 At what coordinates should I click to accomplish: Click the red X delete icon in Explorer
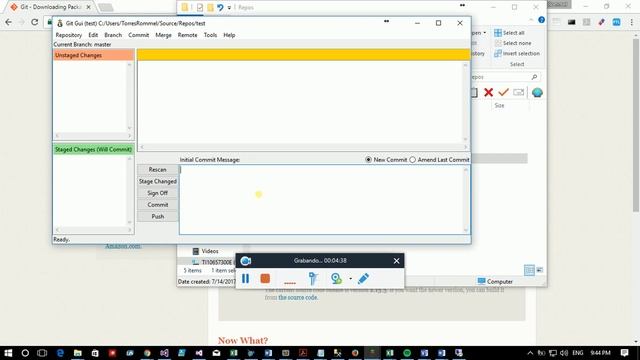point(488,92)
